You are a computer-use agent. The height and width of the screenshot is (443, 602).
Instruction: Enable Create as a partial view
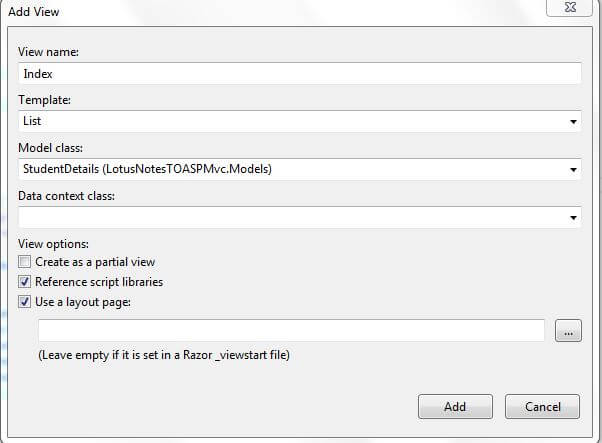pyautogui.click(x=25, y=262)
